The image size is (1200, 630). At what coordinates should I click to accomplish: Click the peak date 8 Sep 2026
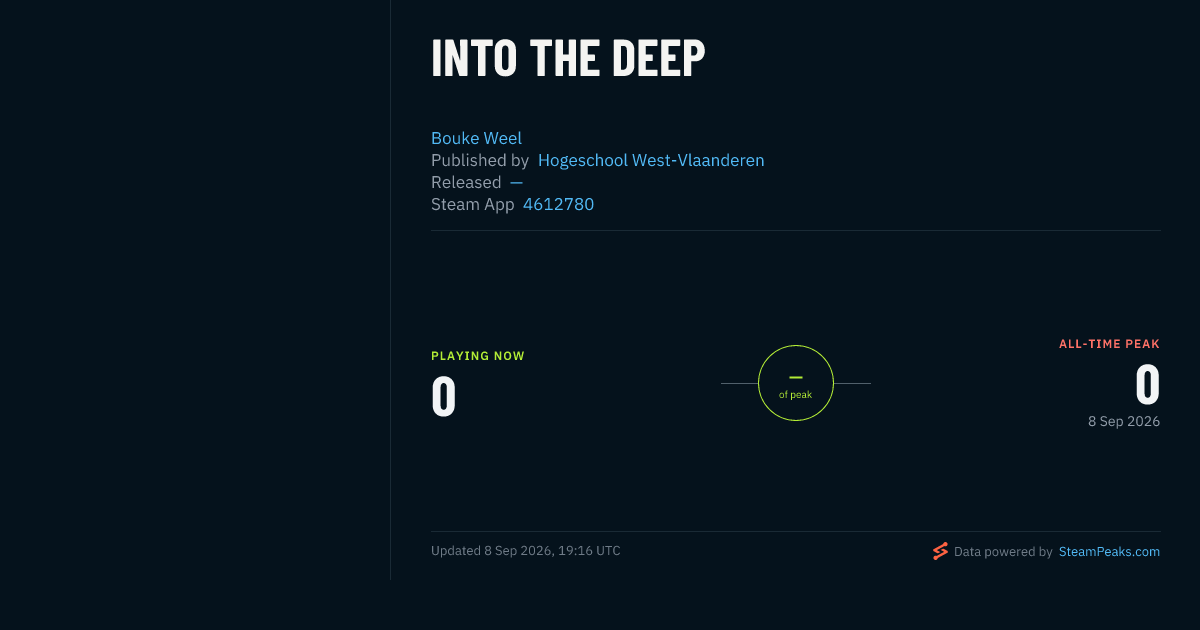click(x=1124, y=421)
